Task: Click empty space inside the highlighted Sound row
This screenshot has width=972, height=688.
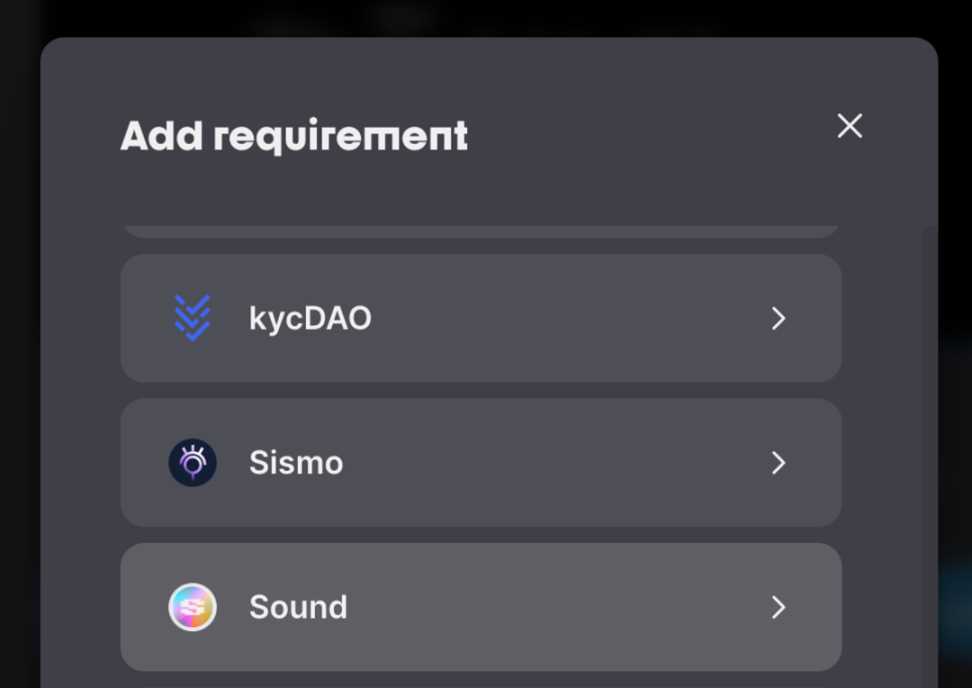Action: pyautogui.click(x=560, y=607)
